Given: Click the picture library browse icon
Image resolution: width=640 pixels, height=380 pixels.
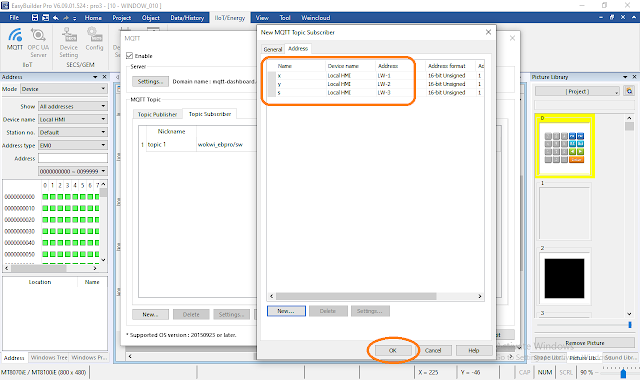Looking at the screenshot, I should click(629, 91).
